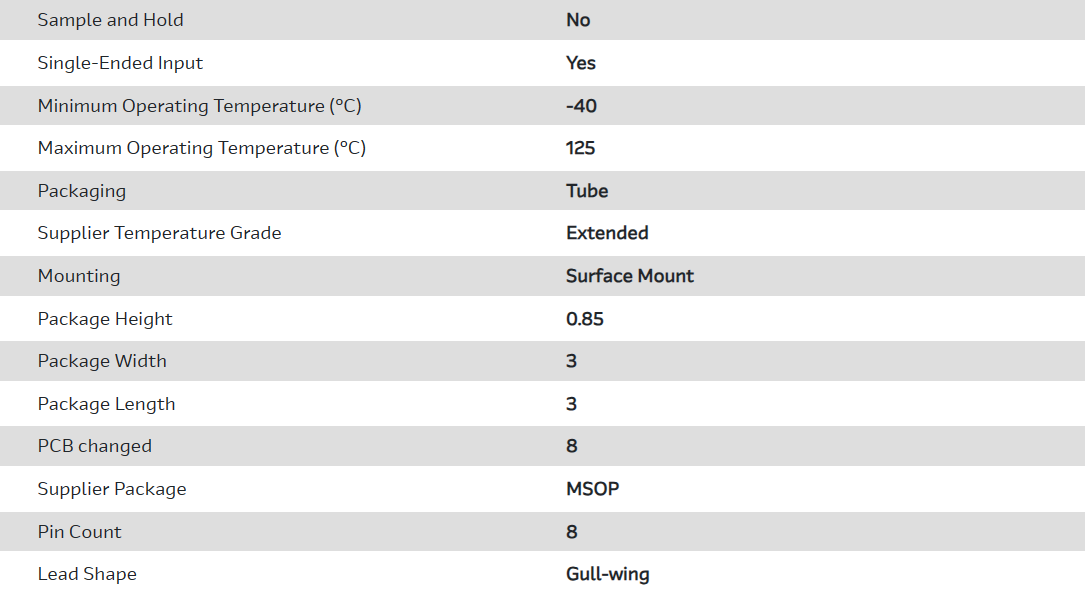The width and height of the screenshot is (1085, 591).
Task: Click the "Supplier Temperature Grade" label
Action: [x=159, y=233]
